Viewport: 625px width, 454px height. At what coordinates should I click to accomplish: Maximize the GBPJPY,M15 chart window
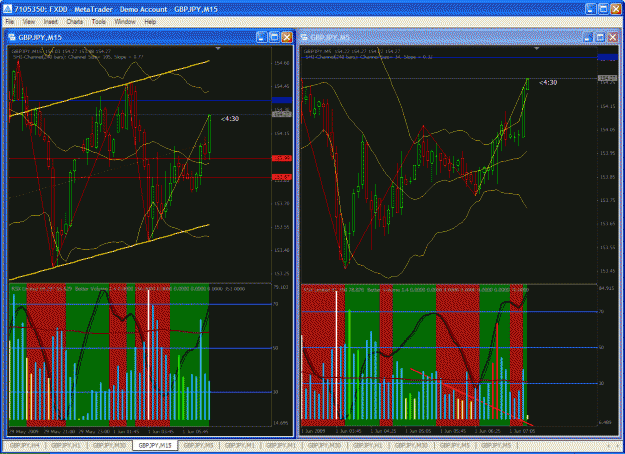[274, 37]
